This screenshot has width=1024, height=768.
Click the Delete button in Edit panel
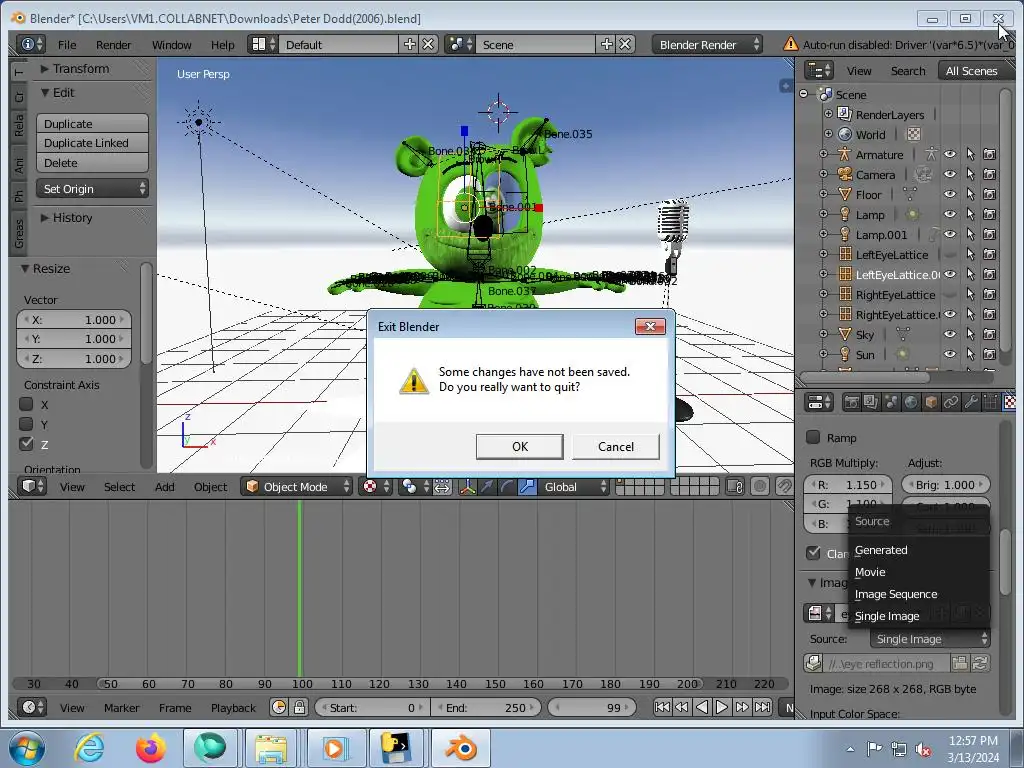(92, 163)
